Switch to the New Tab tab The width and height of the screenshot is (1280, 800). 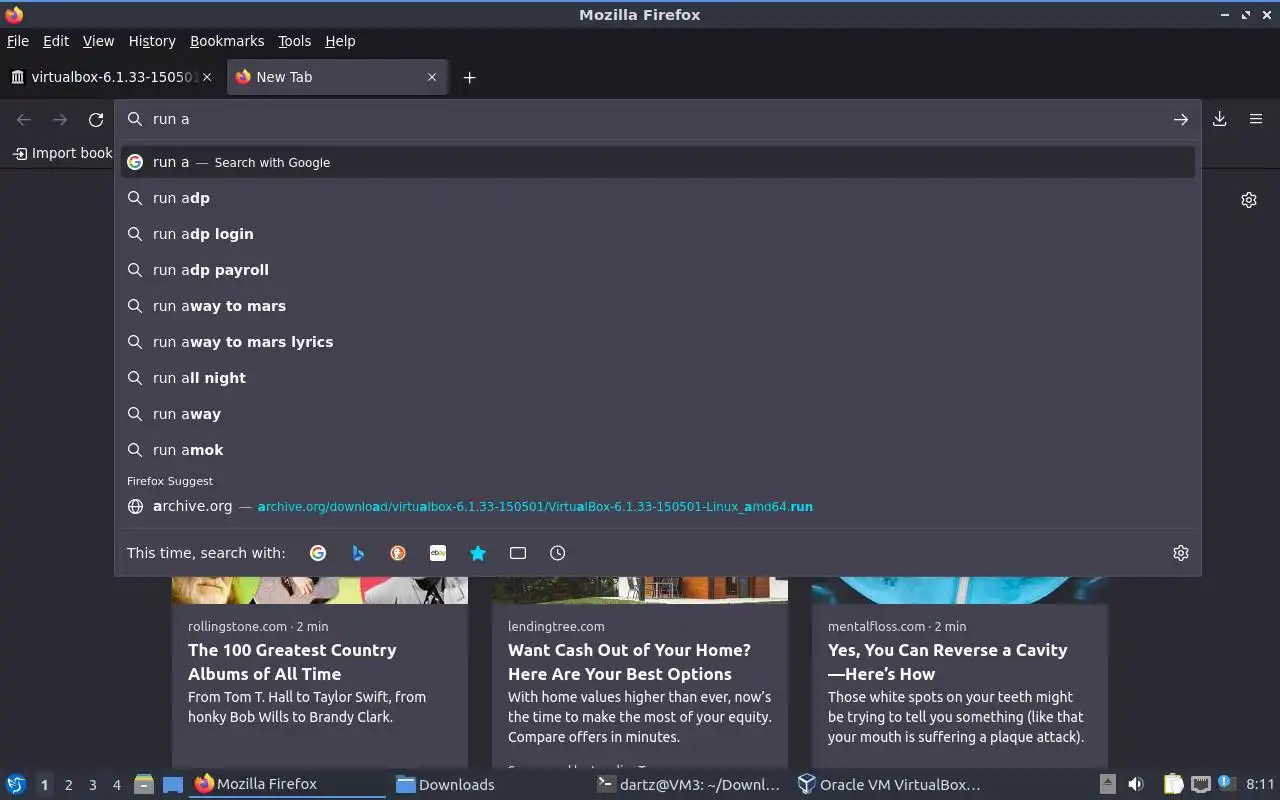pyautogui.click(x=337, y=77)
